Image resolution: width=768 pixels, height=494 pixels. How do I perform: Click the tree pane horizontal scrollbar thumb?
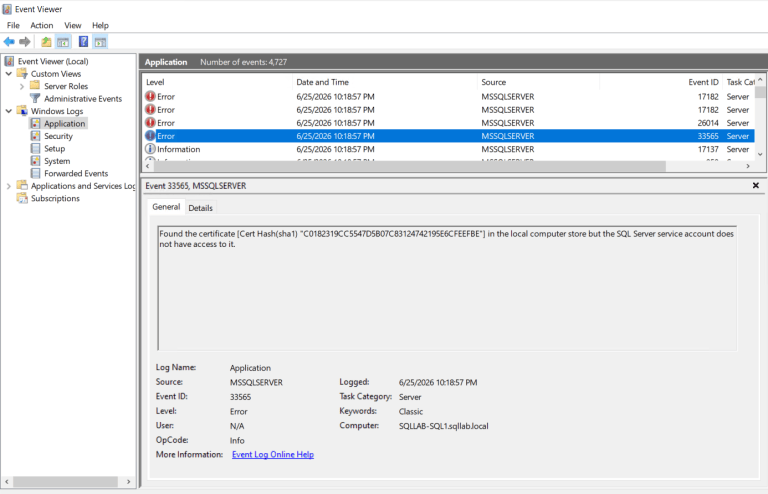click(65, 482)
